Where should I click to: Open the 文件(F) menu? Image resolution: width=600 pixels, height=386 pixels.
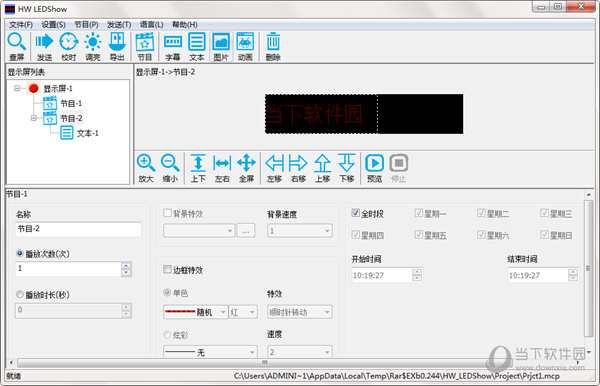pyautogui.click(x=21, y=25)
